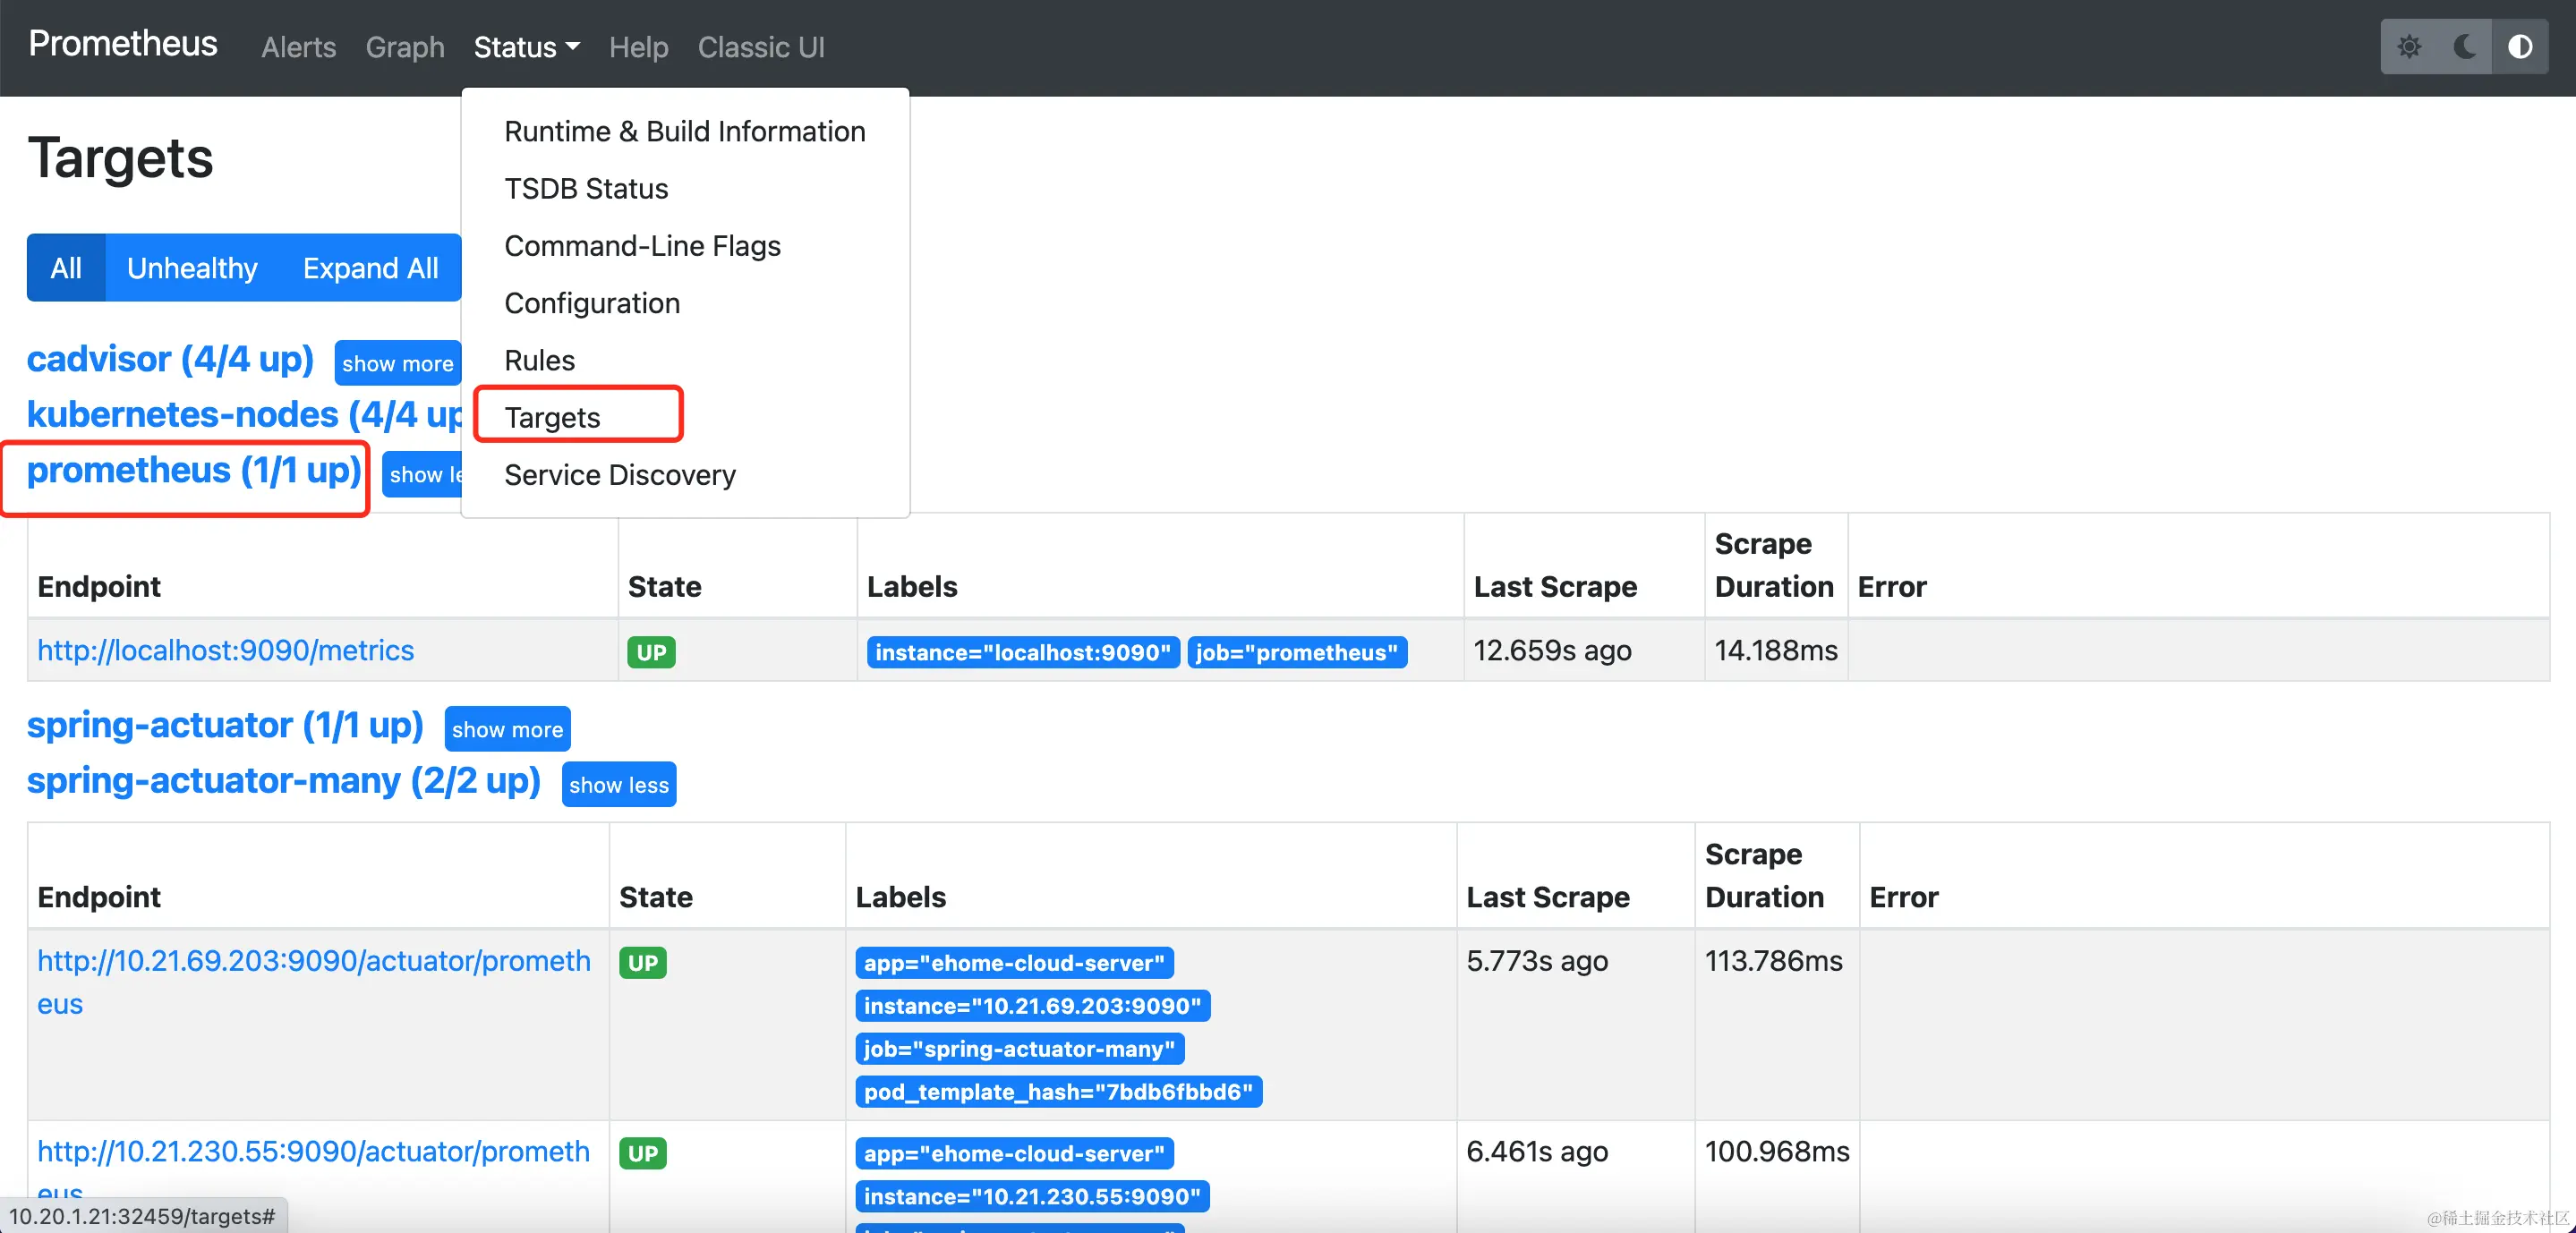Open Service Discovery menu entry
The height and width of the screenshot is (1233, 2576).
[x=619, y=475]
